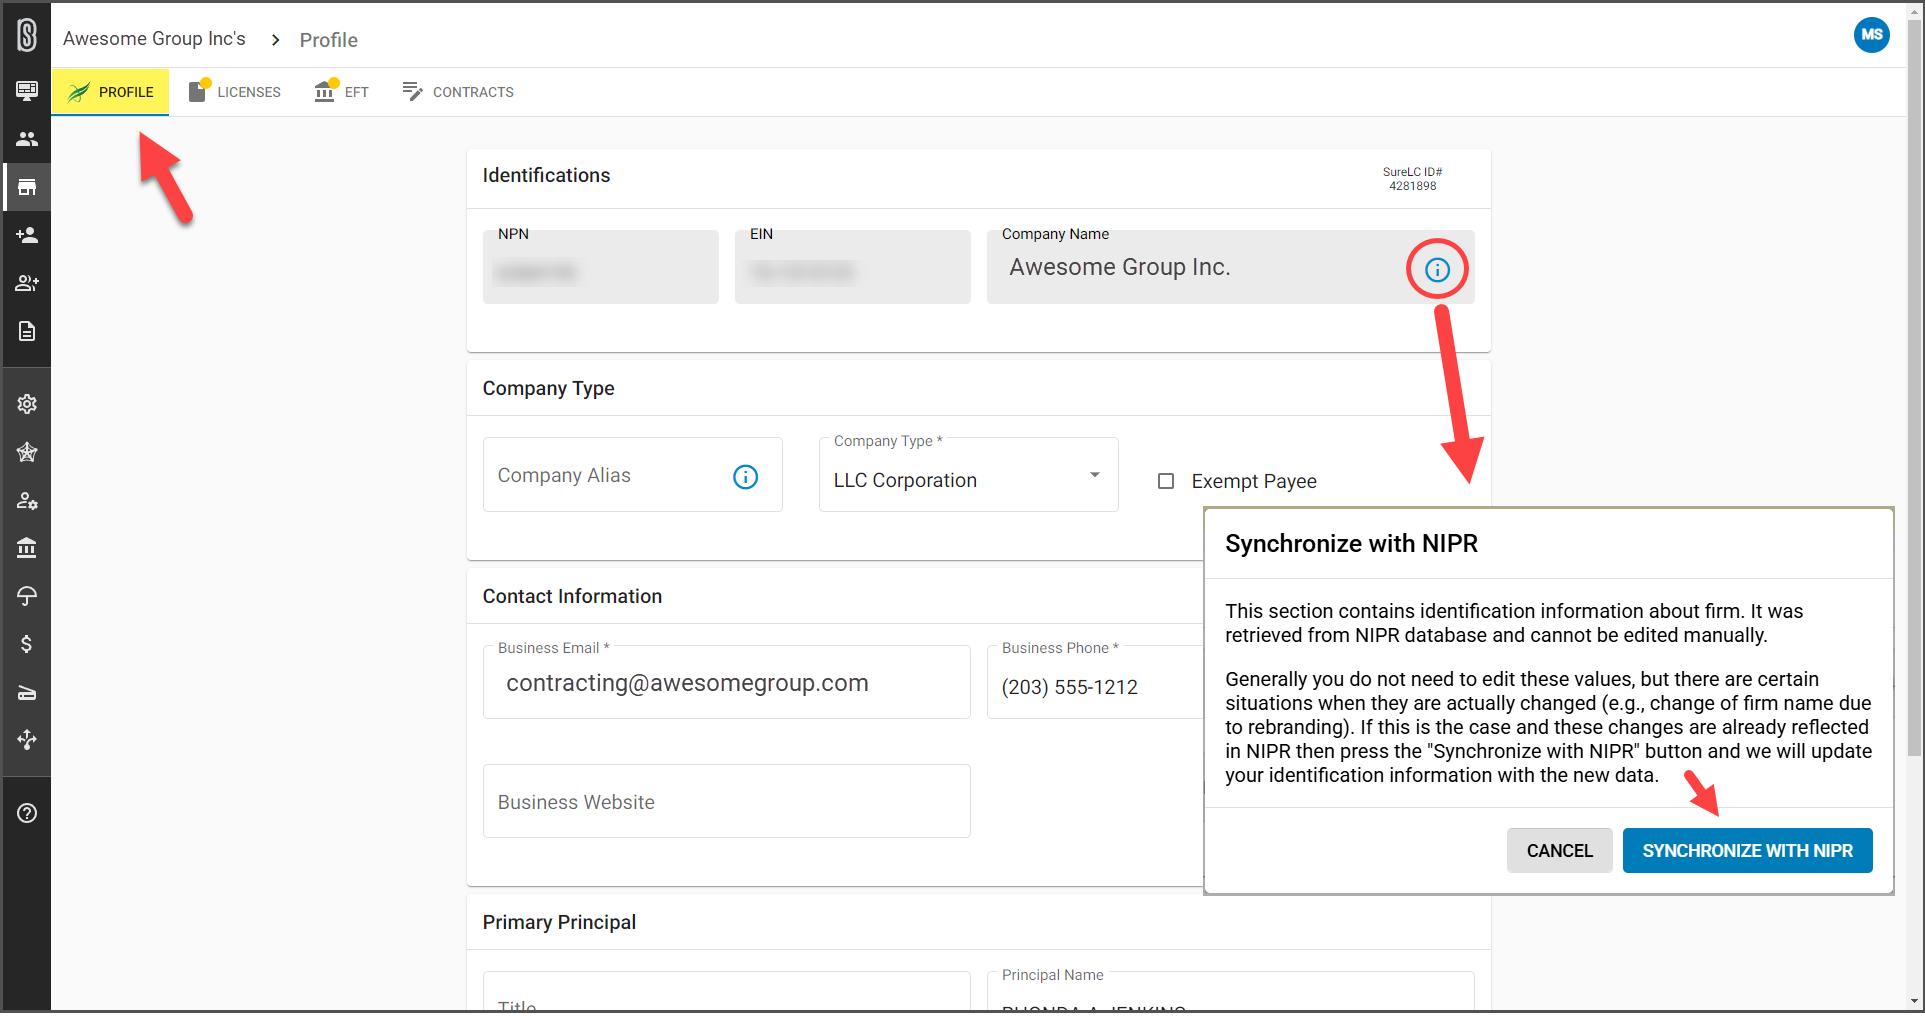Click the breadcrumb chevron arrow

pos(275,40)
